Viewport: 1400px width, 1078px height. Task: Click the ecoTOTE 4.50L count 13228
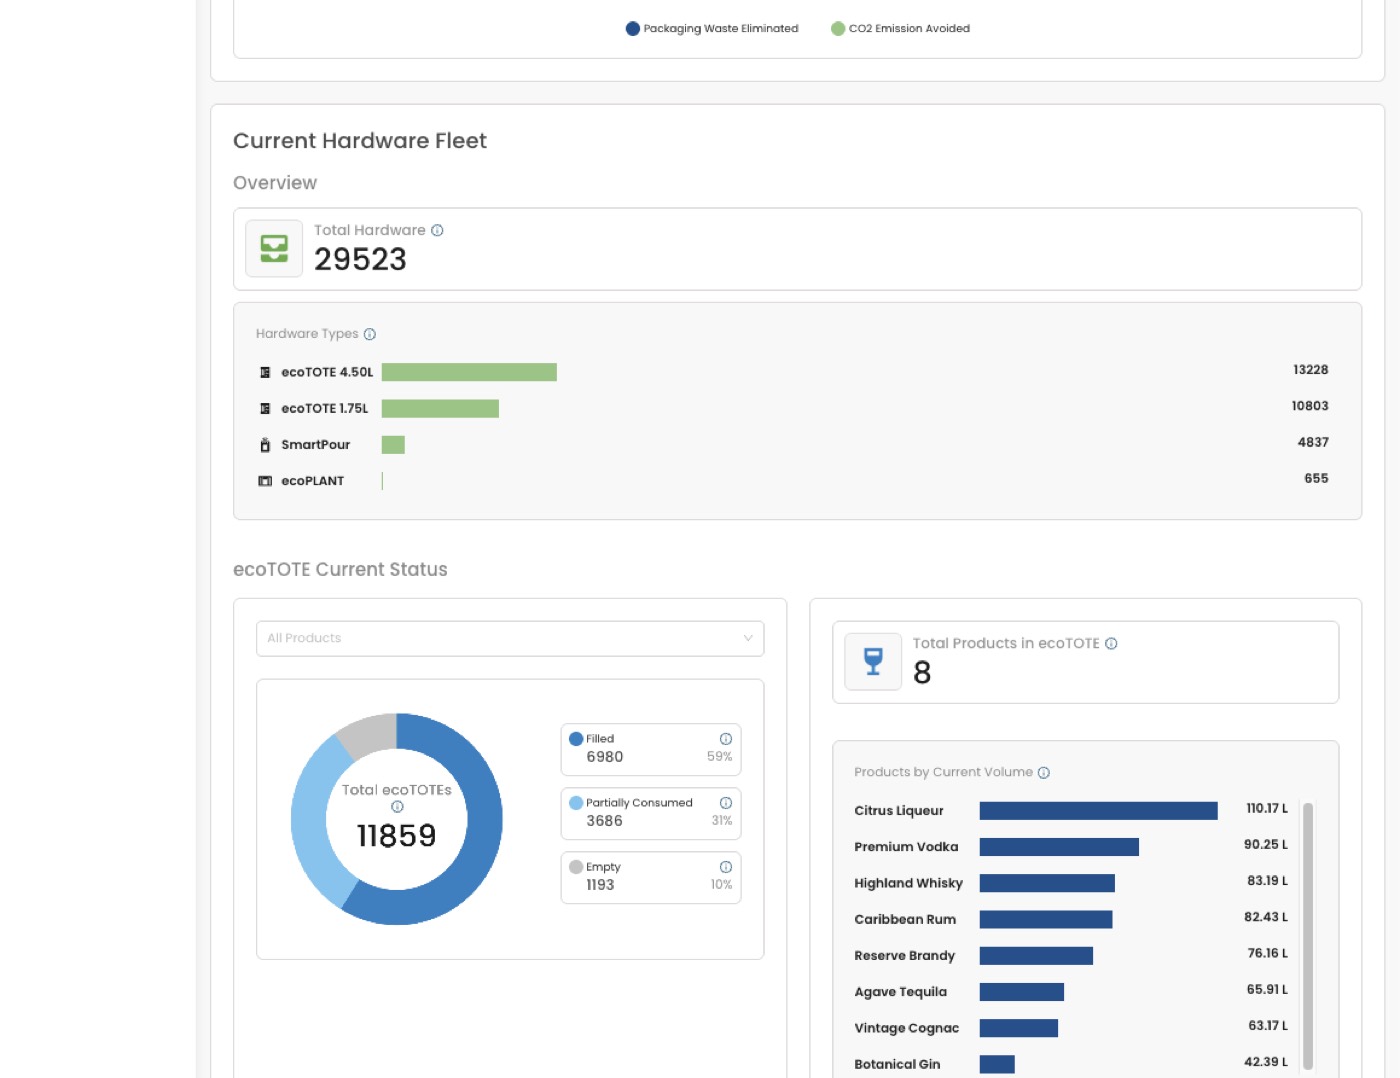pos(1310,370)
